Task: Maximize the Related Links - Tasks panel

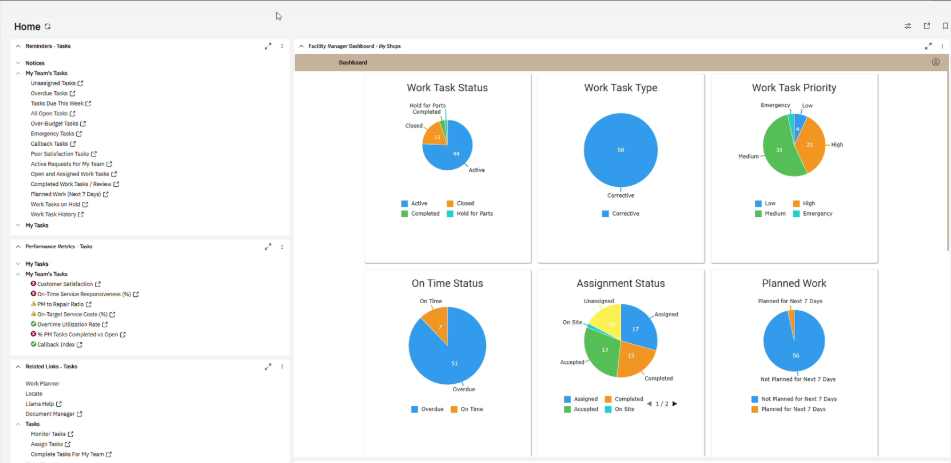Action: tap(268, 367)
